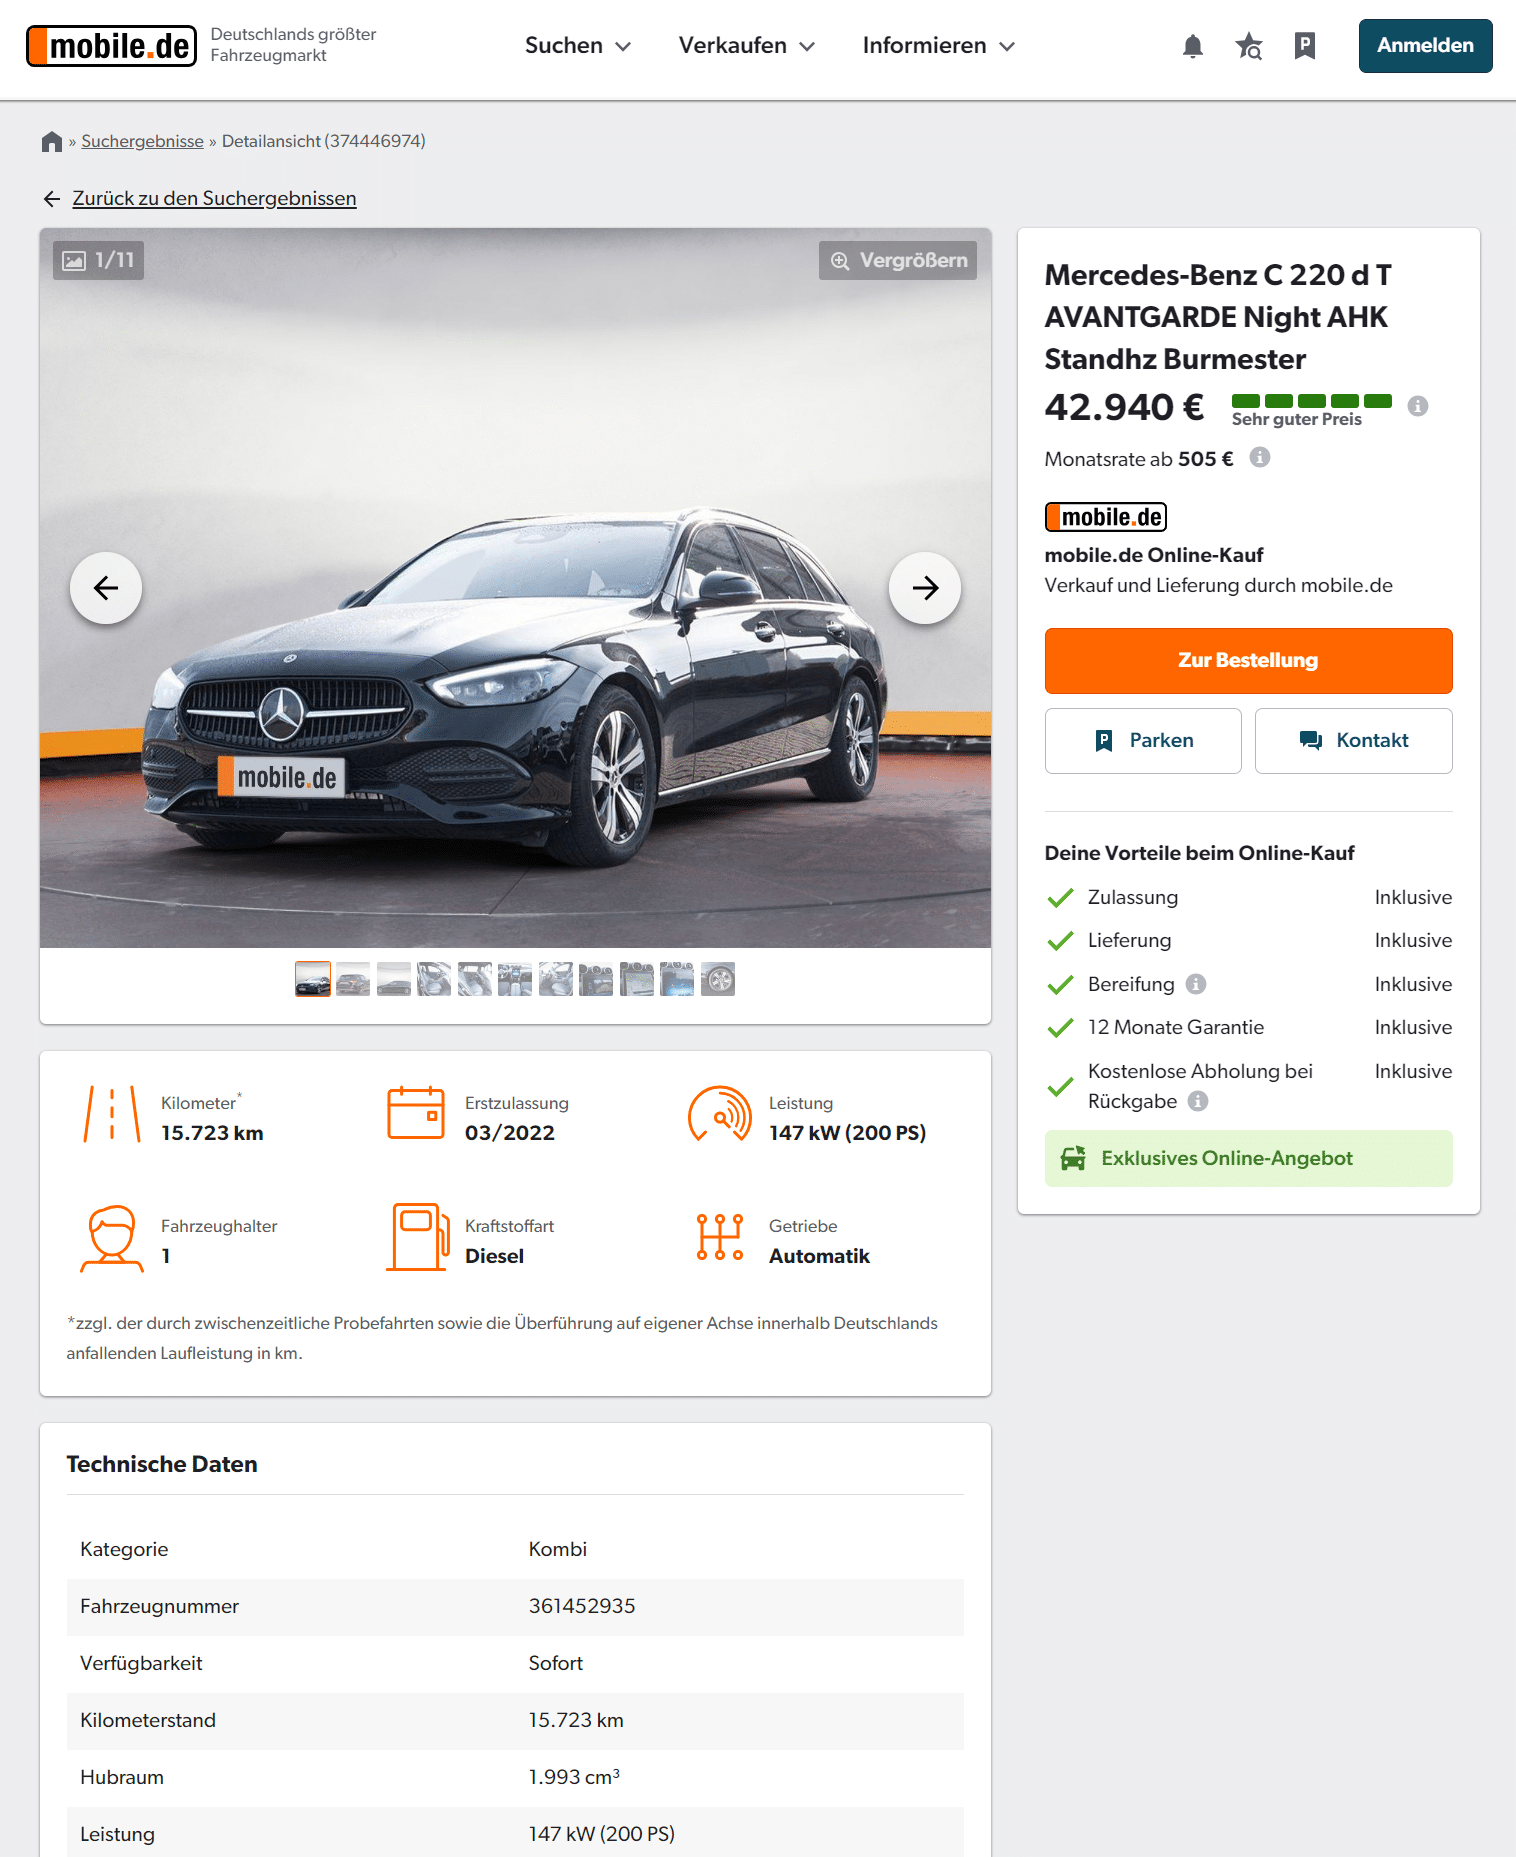
Task: Click Verfügbarkeit value Sofort
Action: (x=556, y=1664)
